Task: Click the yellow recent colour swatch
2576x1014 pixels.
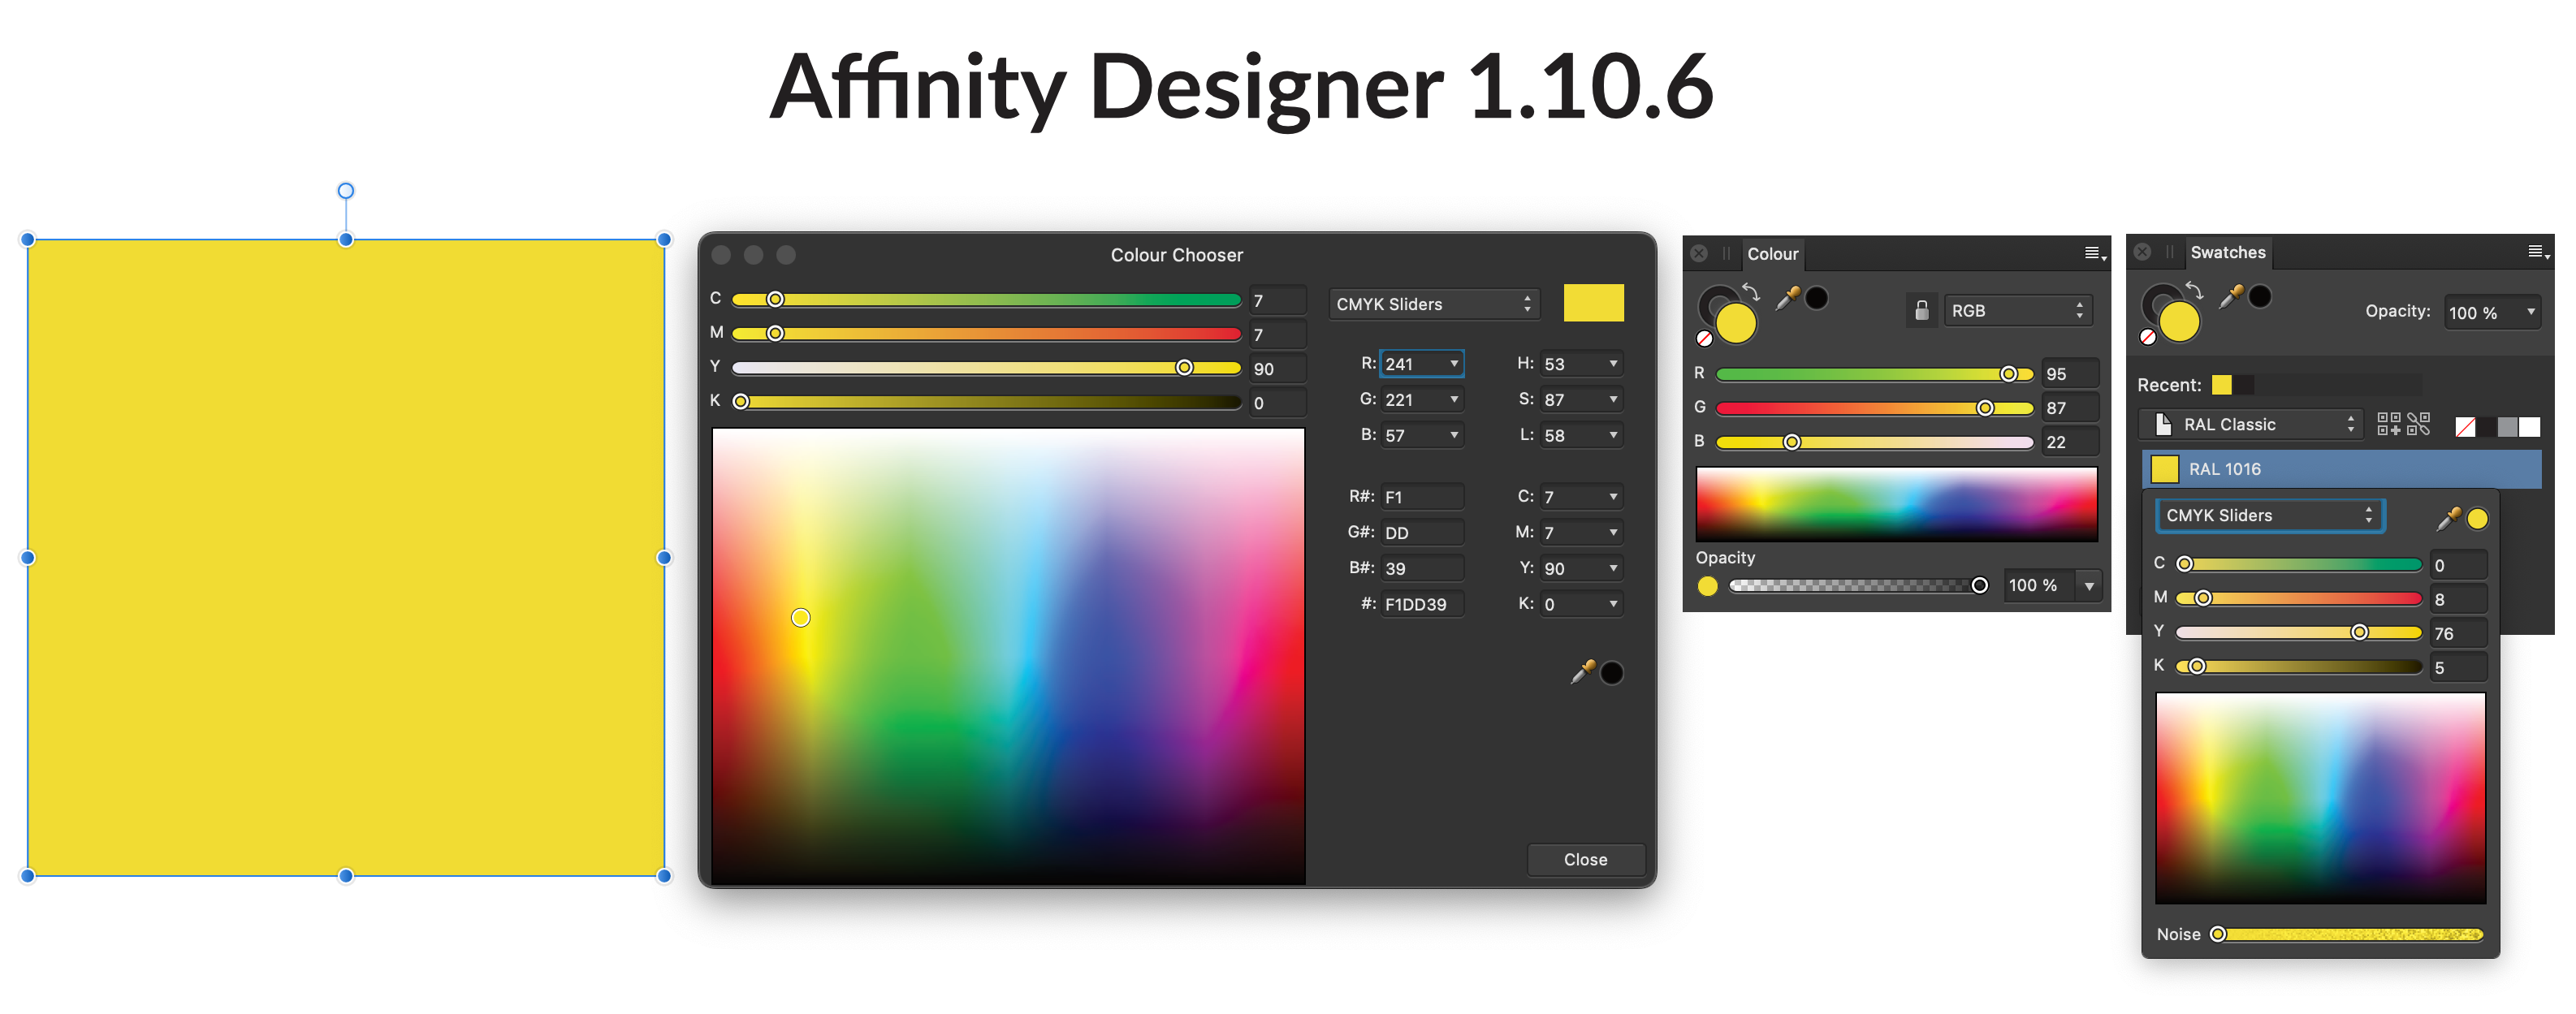Action: tap(2222, 385)
